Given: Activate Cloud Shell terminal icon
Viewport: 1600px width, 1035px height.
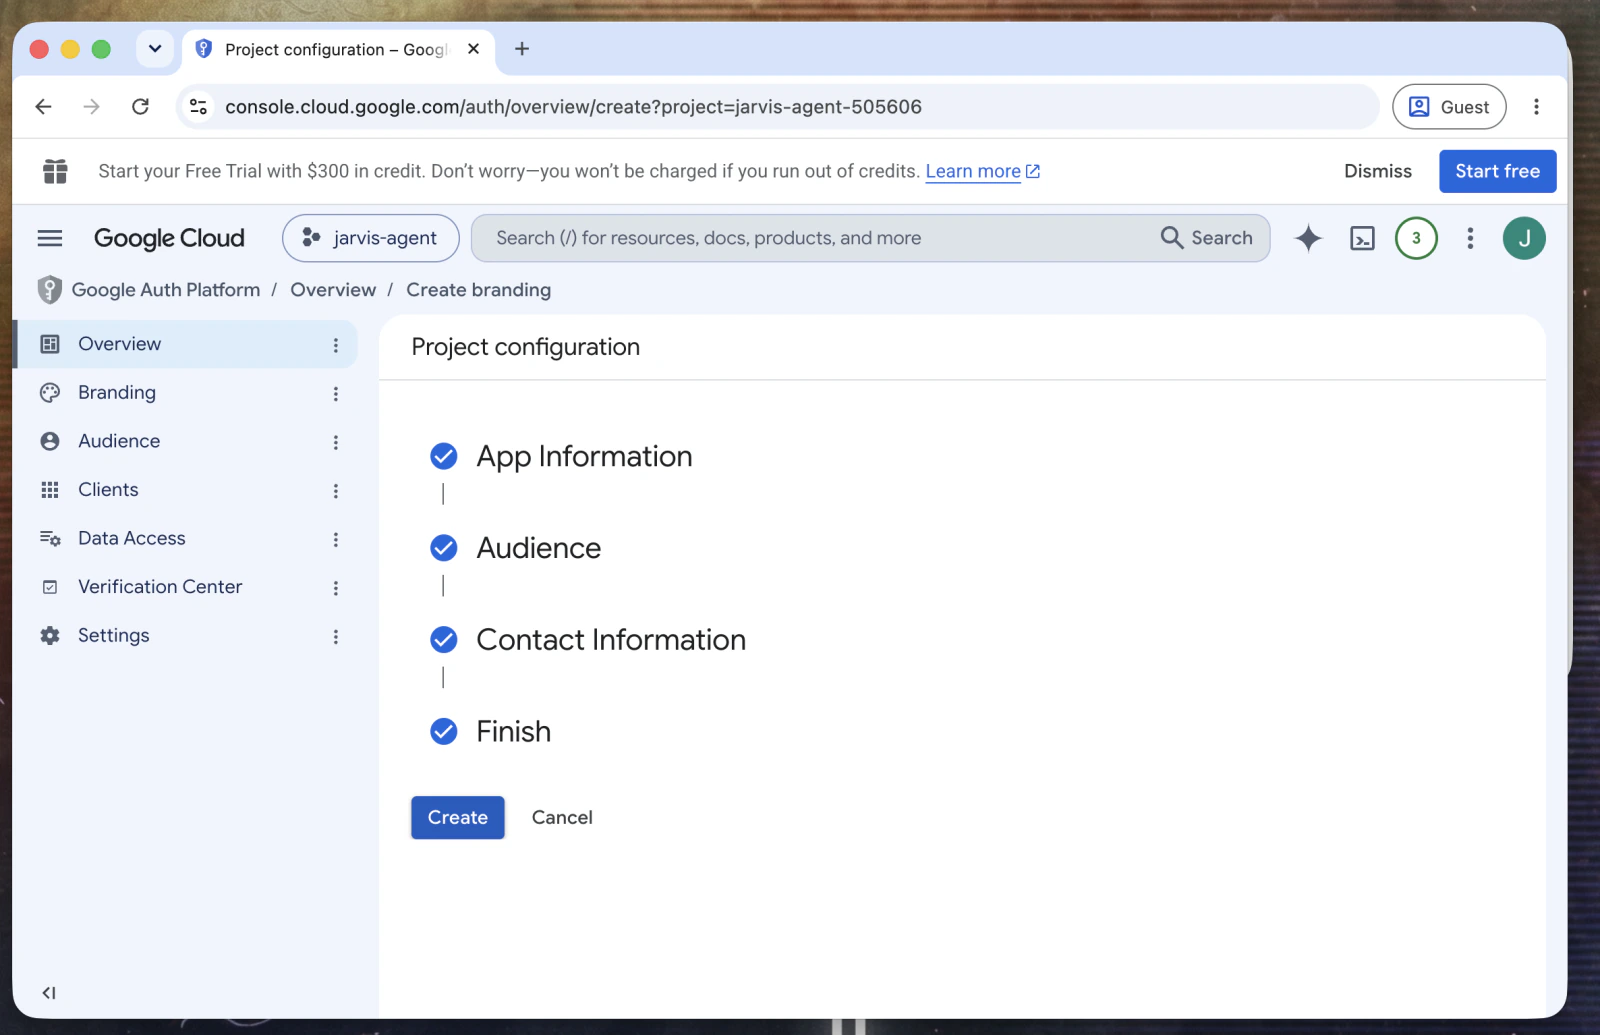Looking at the screenshot, I should (1362, 238).
